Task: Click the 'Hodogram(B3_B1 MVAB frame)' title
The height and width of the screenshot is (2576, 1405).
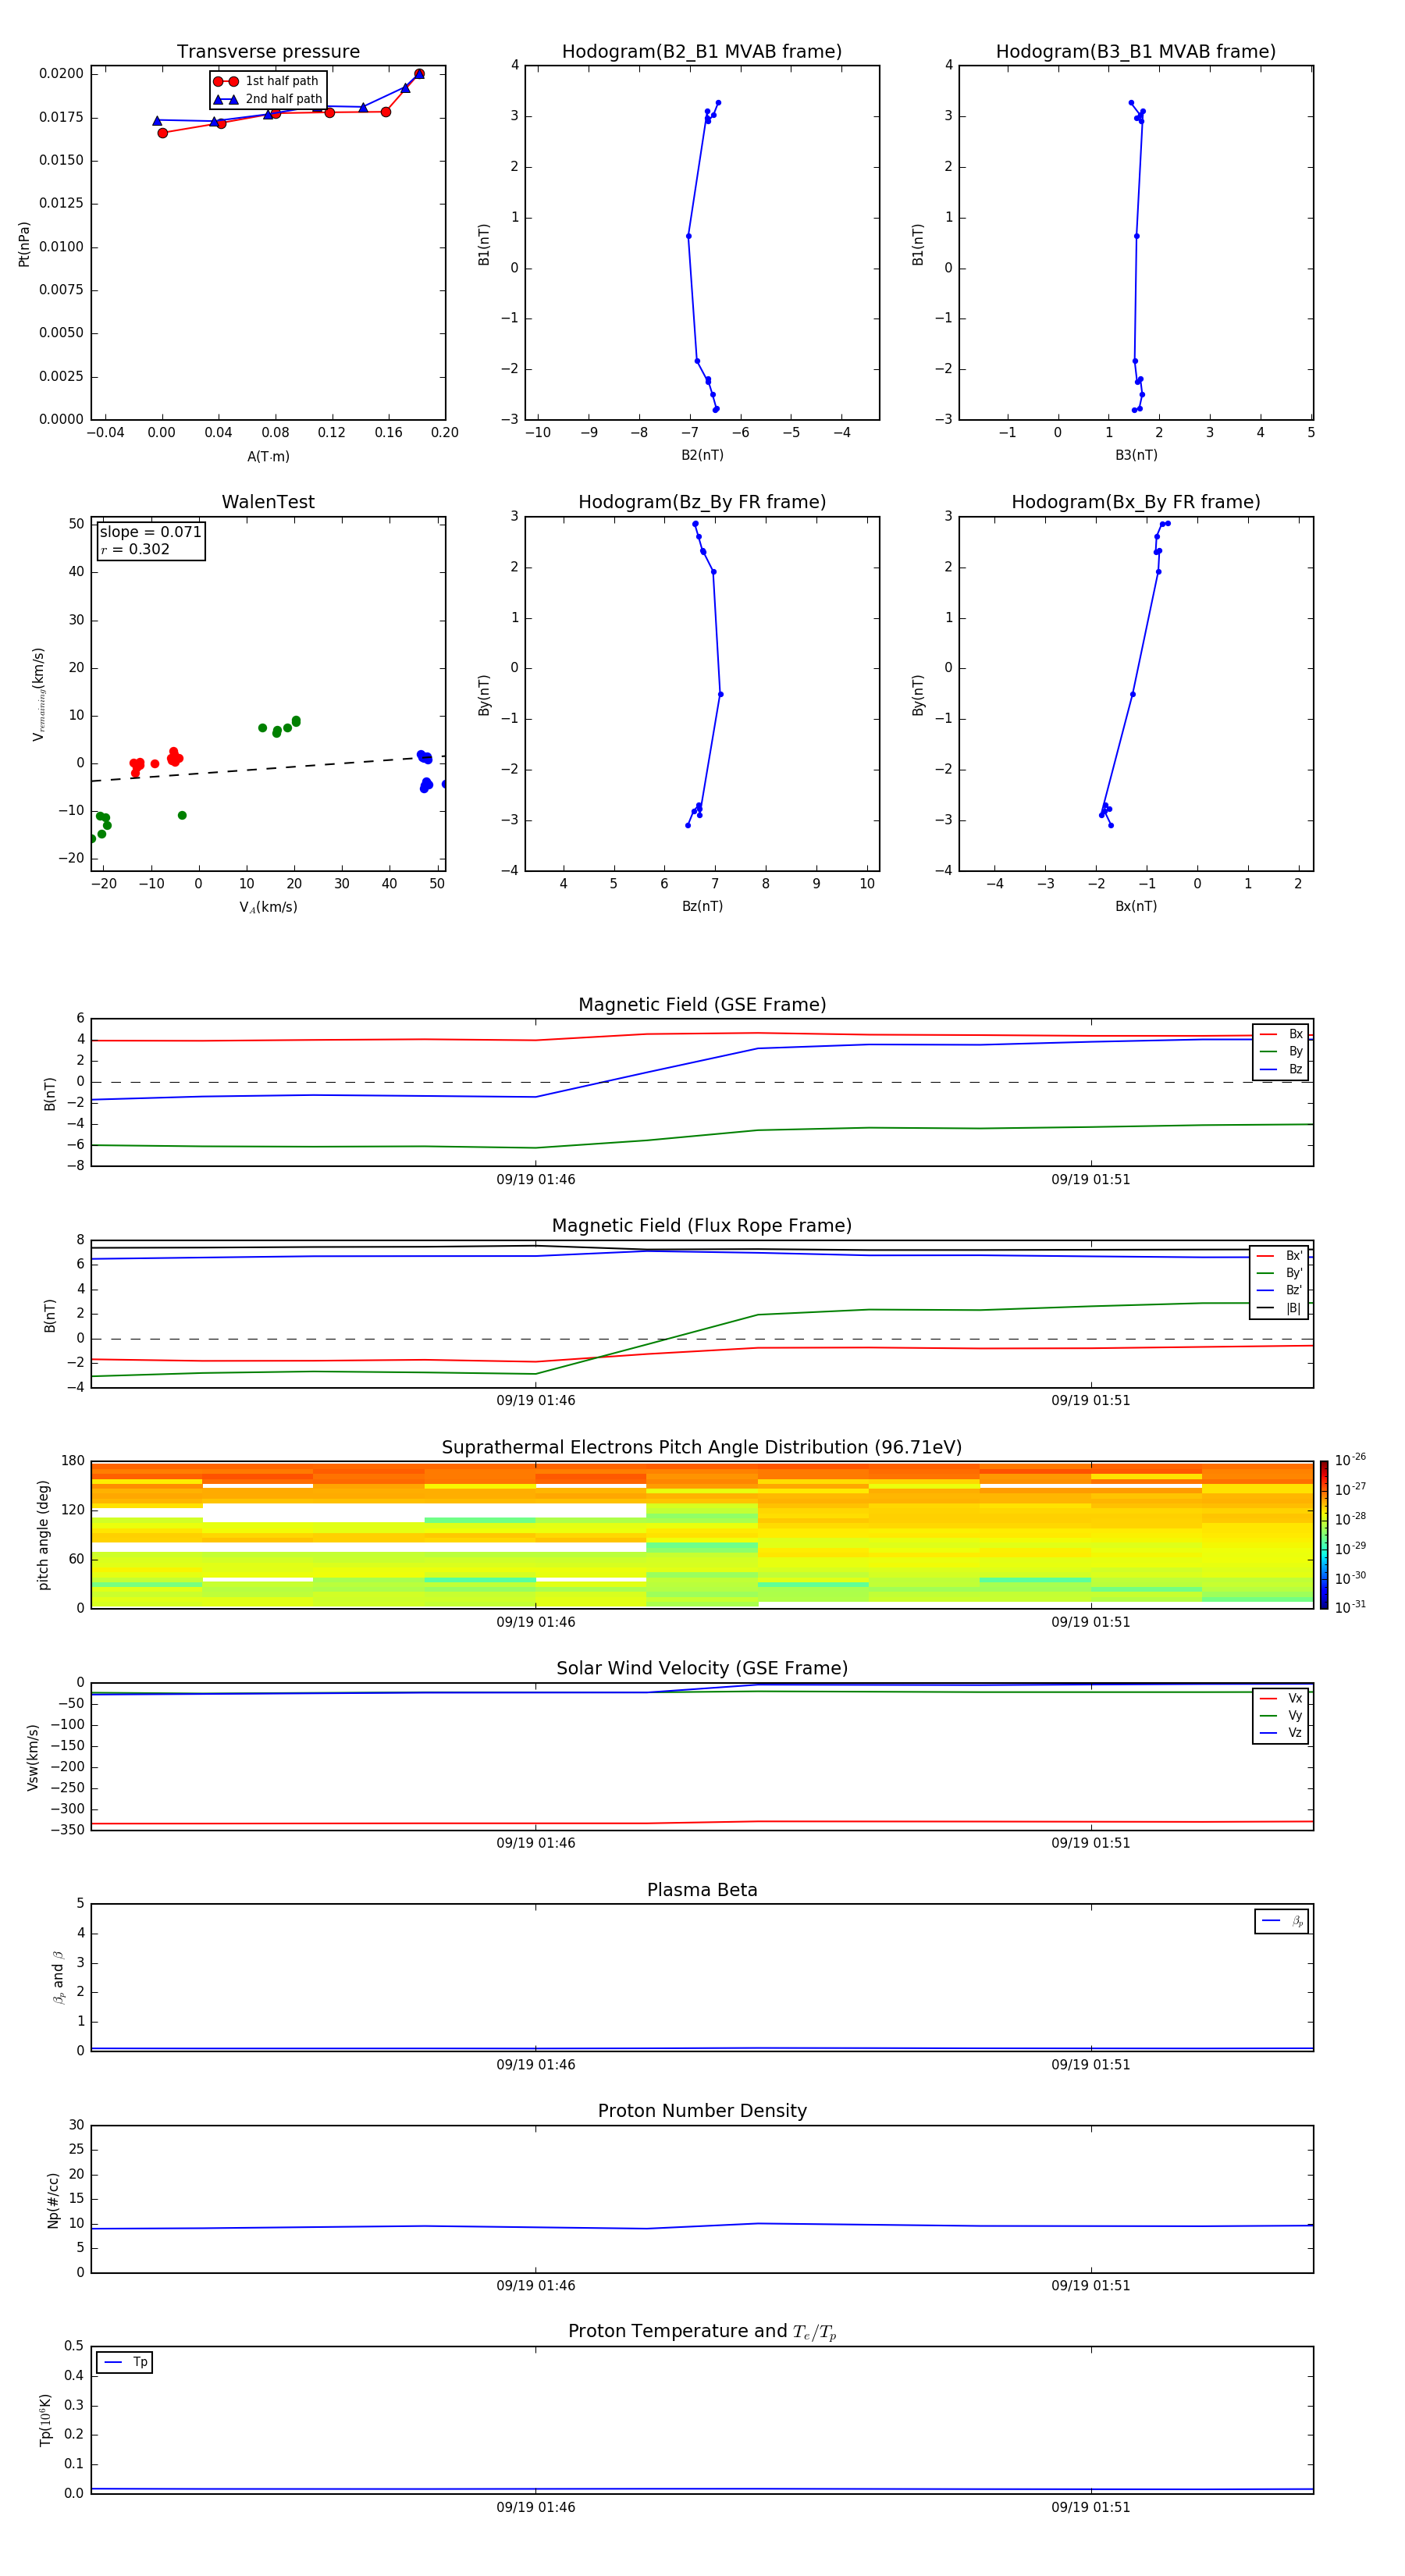Action: click(x=1136, y=51)
